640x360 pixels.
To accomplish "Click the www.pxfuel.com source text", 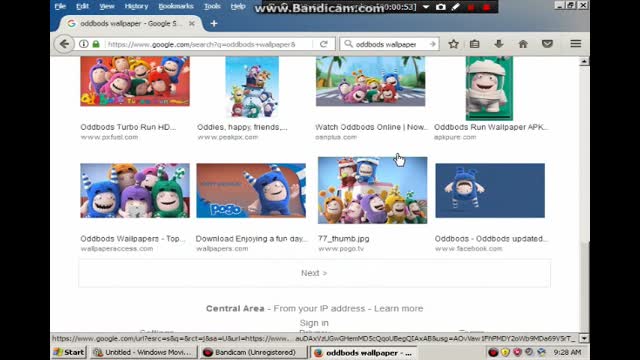I will pos(109,137).
